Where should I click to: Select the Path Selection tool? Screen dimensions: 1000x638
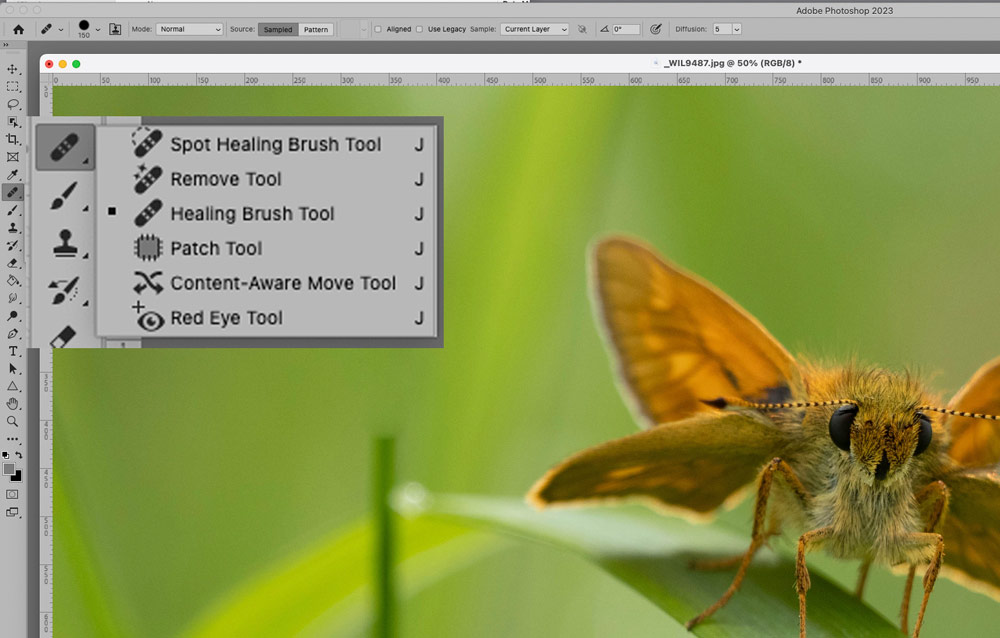point(12,369)
